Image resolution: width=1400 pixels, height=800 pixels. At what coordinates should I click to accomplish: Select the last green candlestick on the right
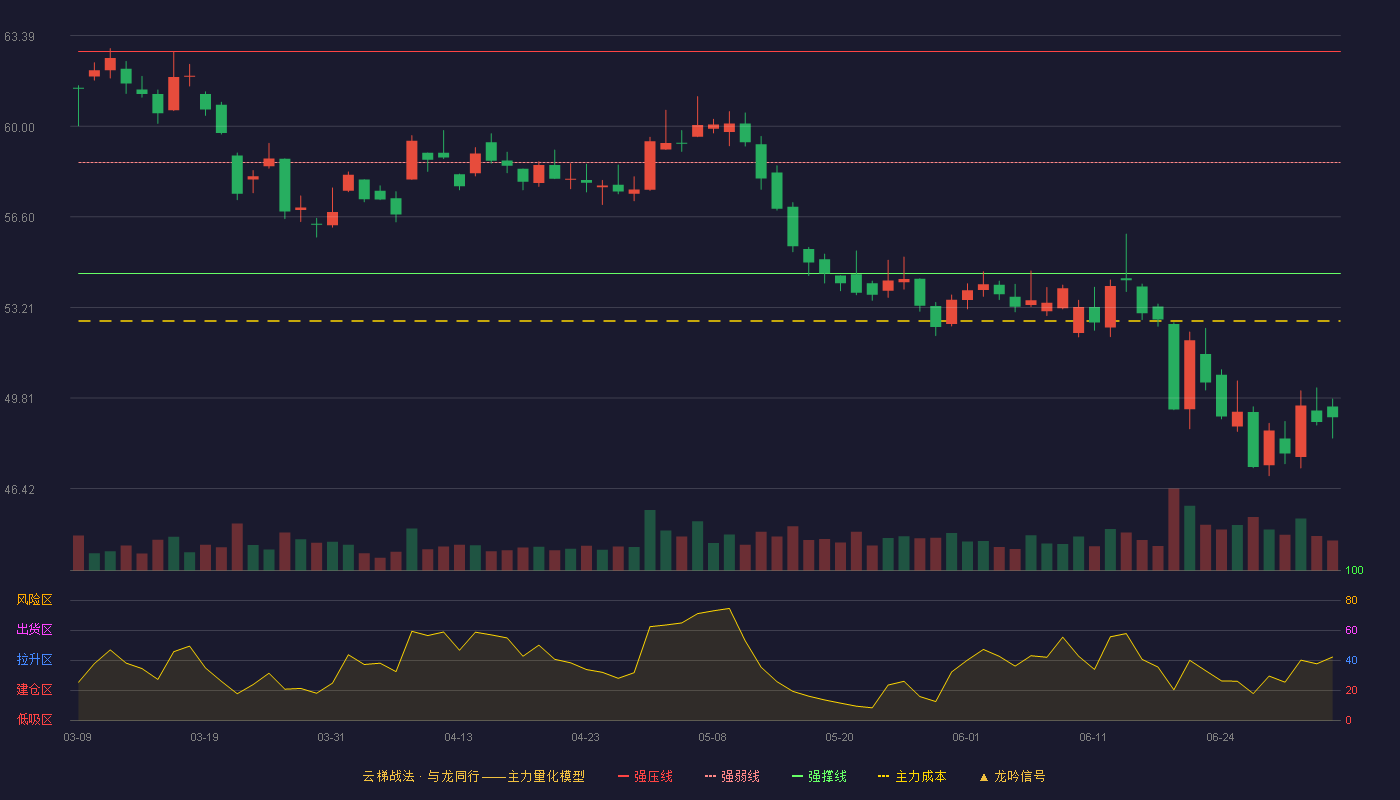point(1332,412)
